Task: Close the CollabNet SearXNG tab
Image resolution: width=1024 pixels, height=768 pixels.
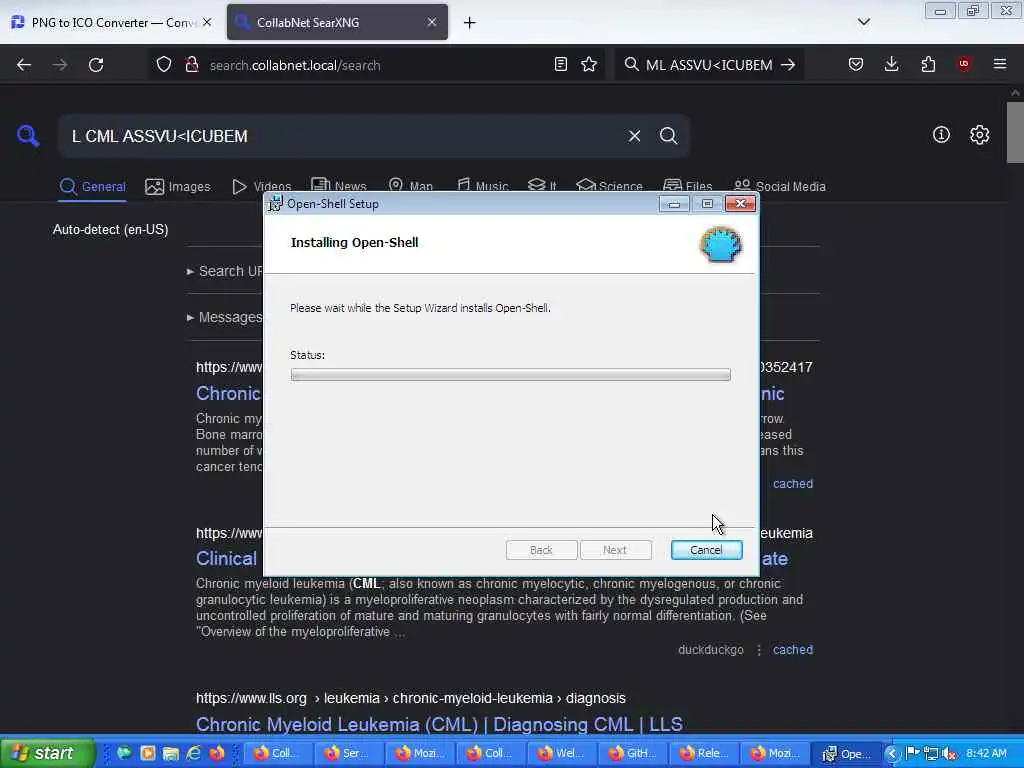Action: 432,22
